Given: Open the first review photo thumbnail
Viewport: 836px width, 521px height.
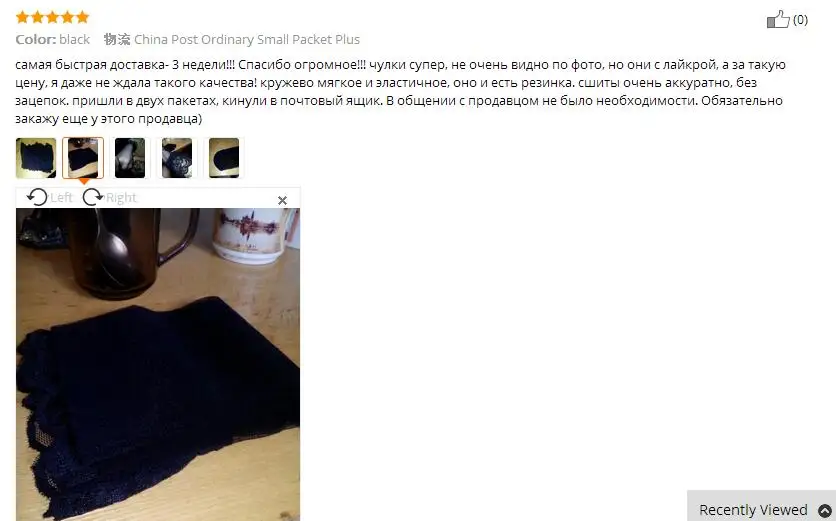Looking at the screenshot, I should (36, 158).
